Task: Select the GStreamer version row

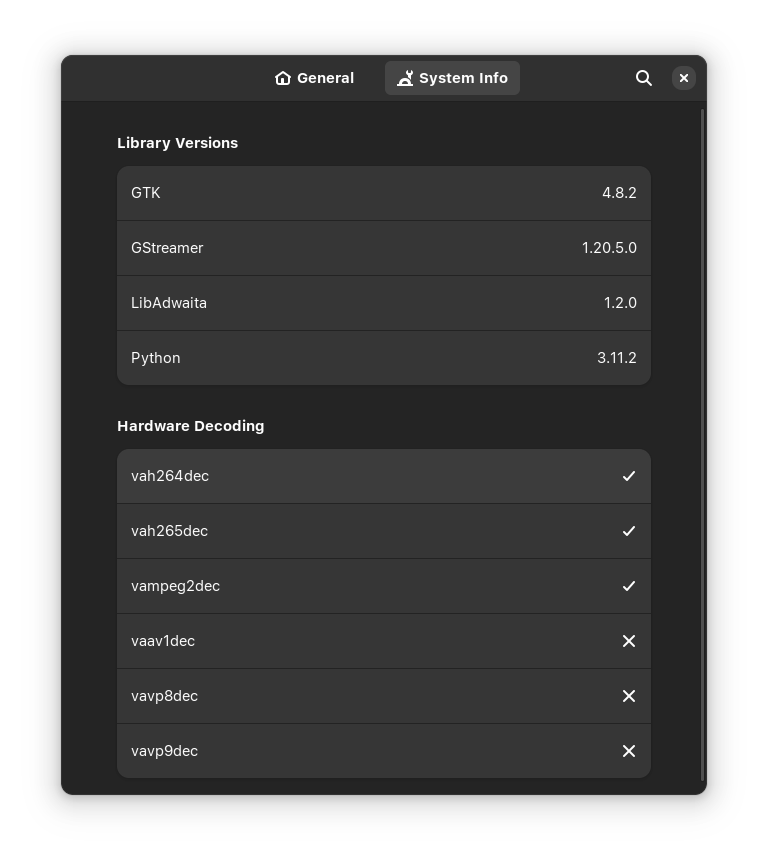Action: click(x=384, y=248)
